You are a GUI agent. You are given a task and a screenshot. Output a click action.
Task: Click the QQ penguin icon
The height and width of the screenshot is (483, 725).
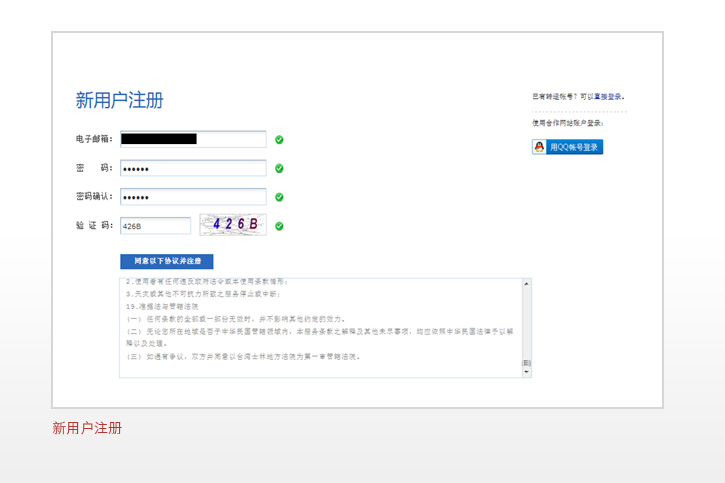(x=540, y=147)
